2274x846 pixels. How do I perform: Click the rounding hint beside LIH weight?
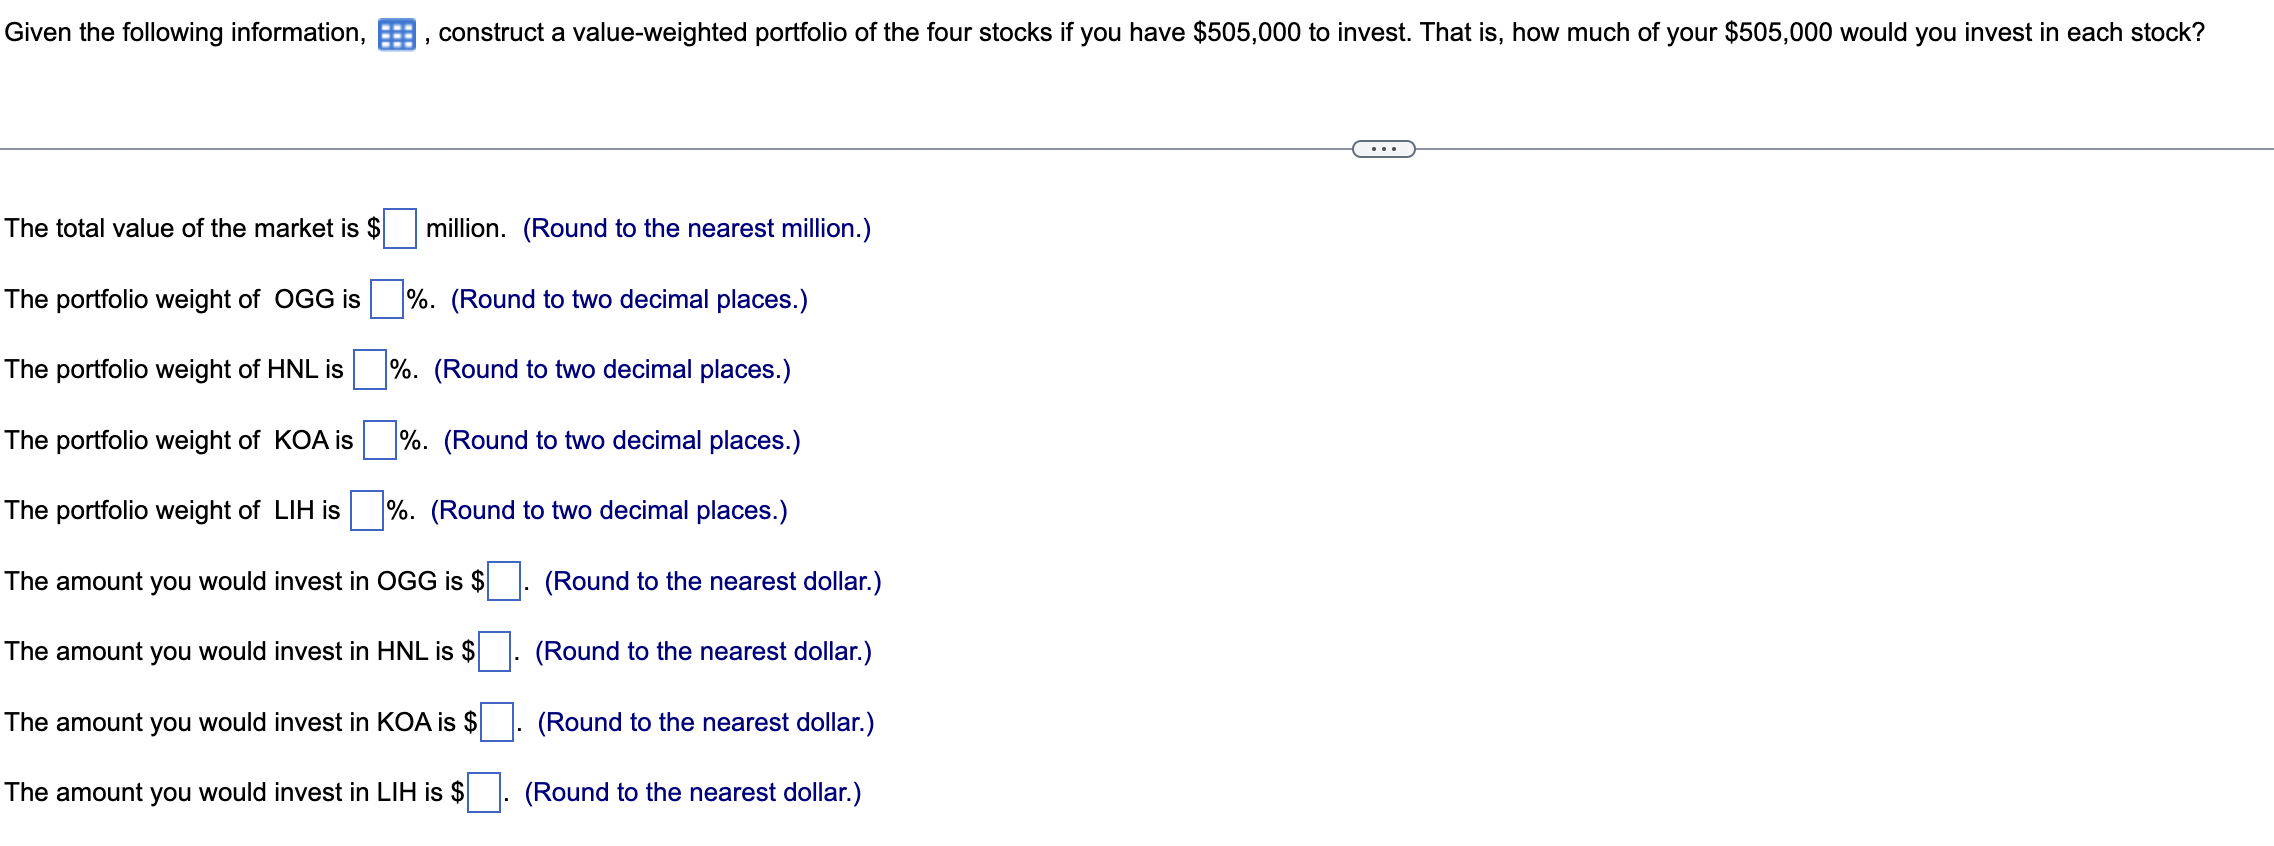pyautogui.click(x=609, y=510)
